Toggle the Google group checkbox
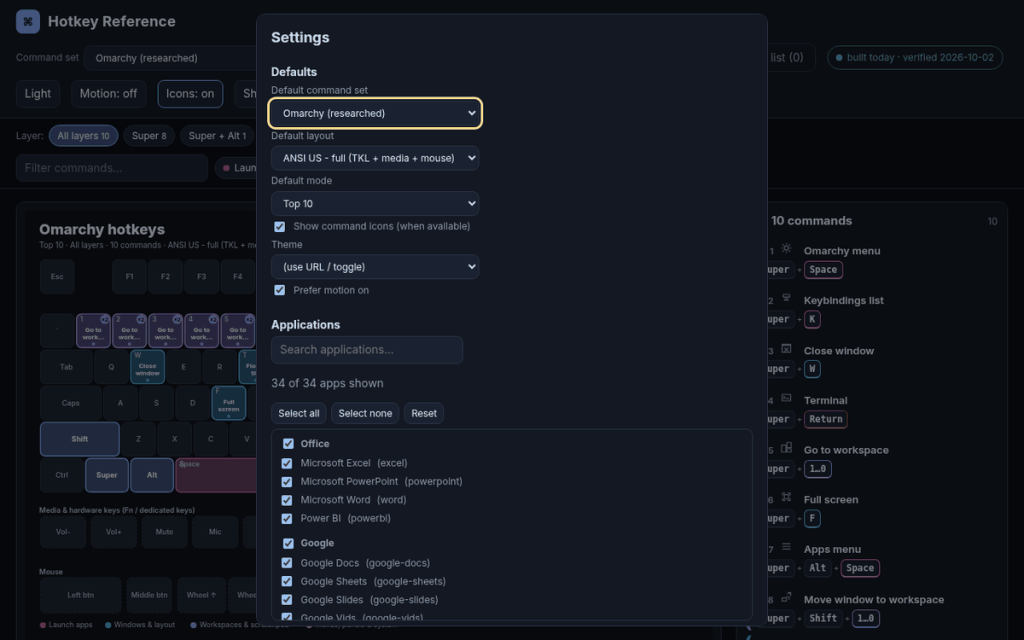The height and width of the screenshot is (640, 1024). pos(288,543)
